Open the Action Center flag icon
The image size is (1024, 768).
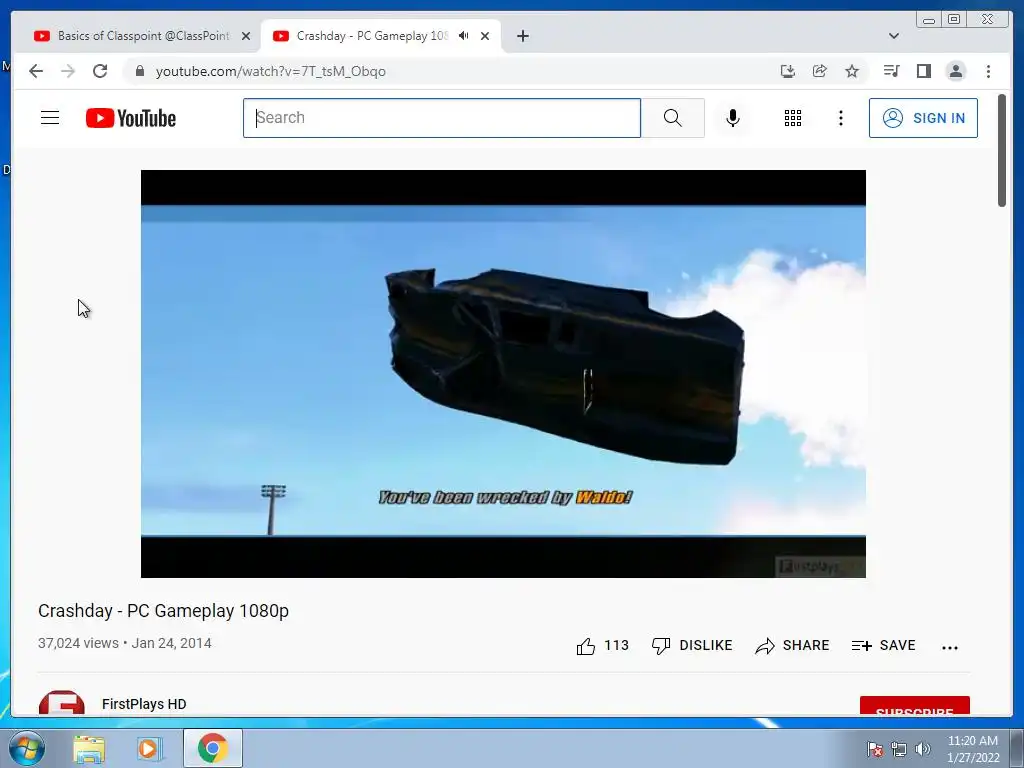coord(874,749)
